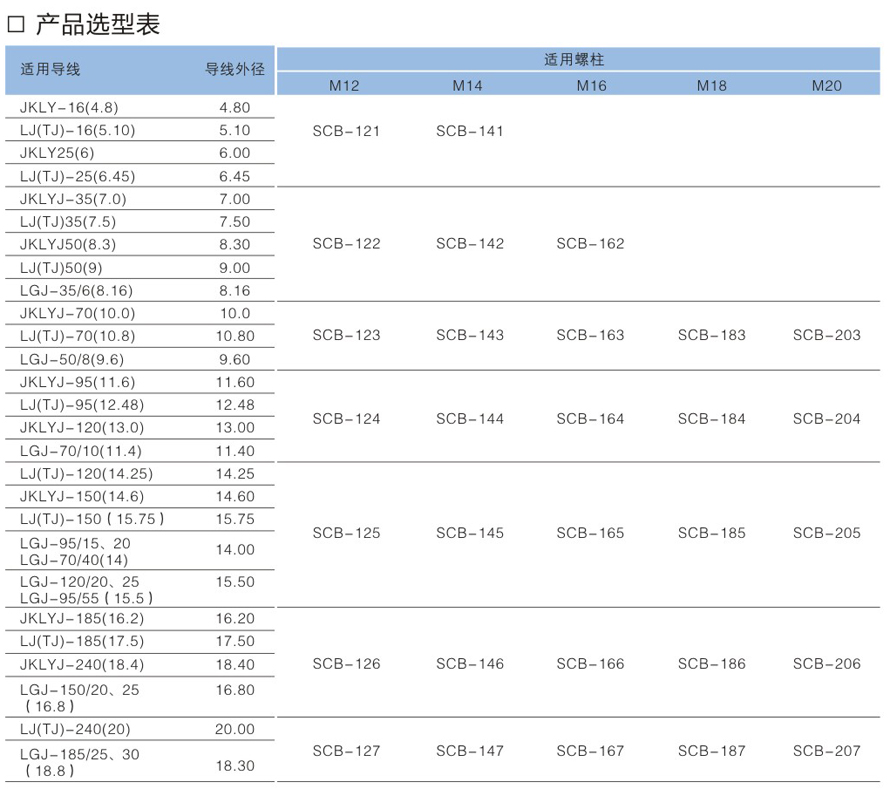Select the SCB-166 model cell
This screenshot has height=789, width=890.
(590, 664)
